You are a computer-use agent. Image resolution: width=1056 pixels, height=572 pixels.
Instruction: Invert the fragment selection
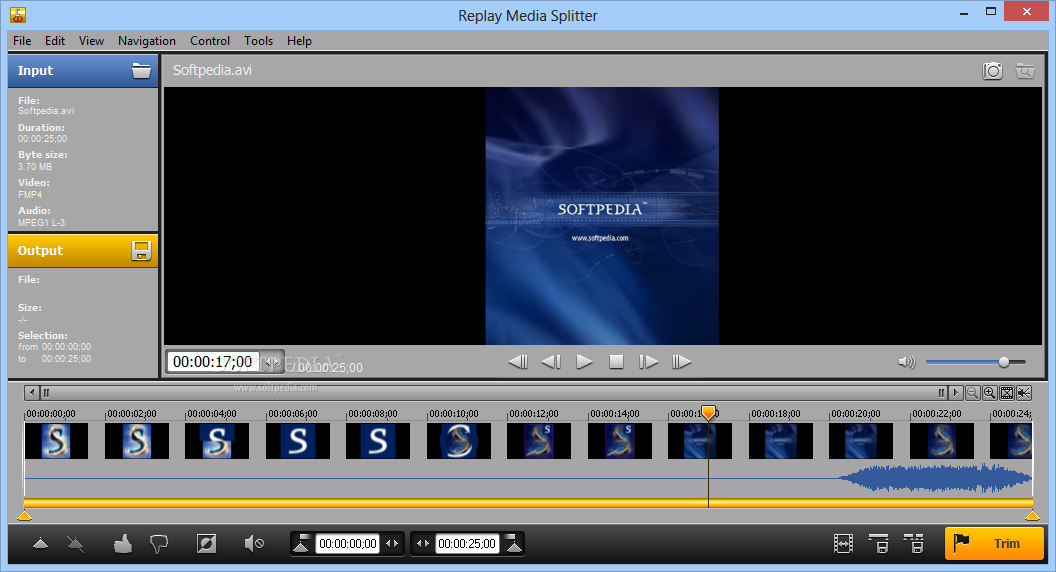207,543
